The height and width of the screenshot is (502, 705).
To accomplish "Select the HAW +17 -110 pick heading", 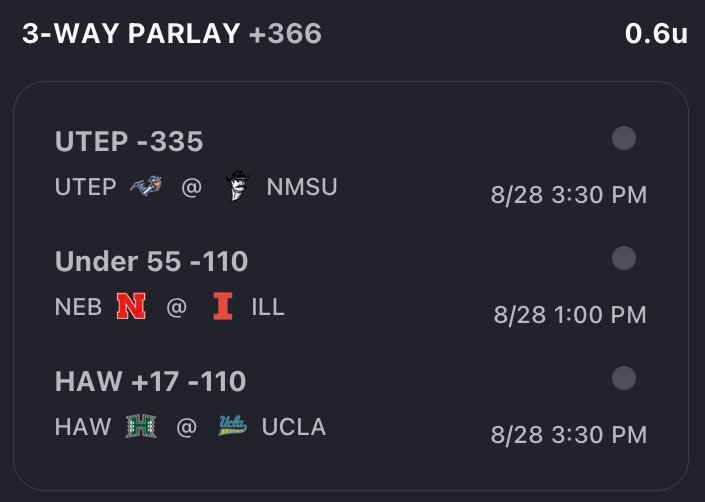I will (x=151, y=381).
